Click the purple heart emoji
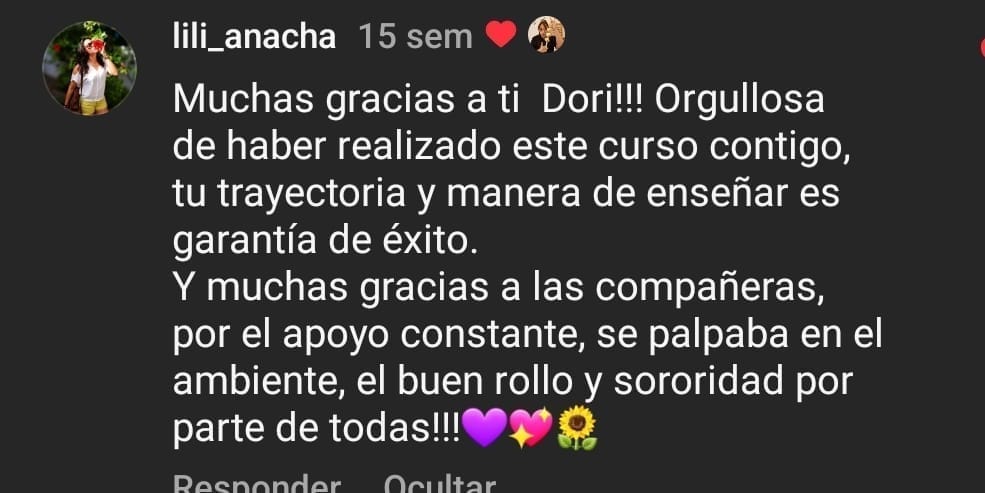Viewport: 985px width, 493px height. [484, 428]
